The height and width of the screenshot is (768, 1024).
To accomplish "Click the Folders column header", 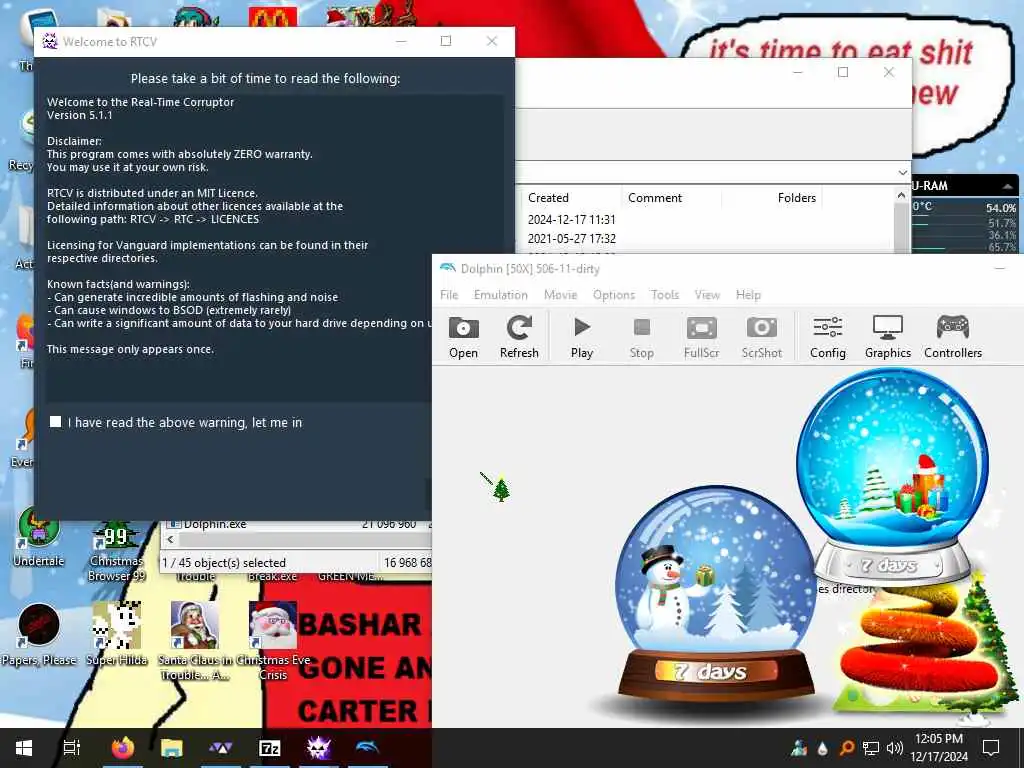I will click(x=771, y=198).
